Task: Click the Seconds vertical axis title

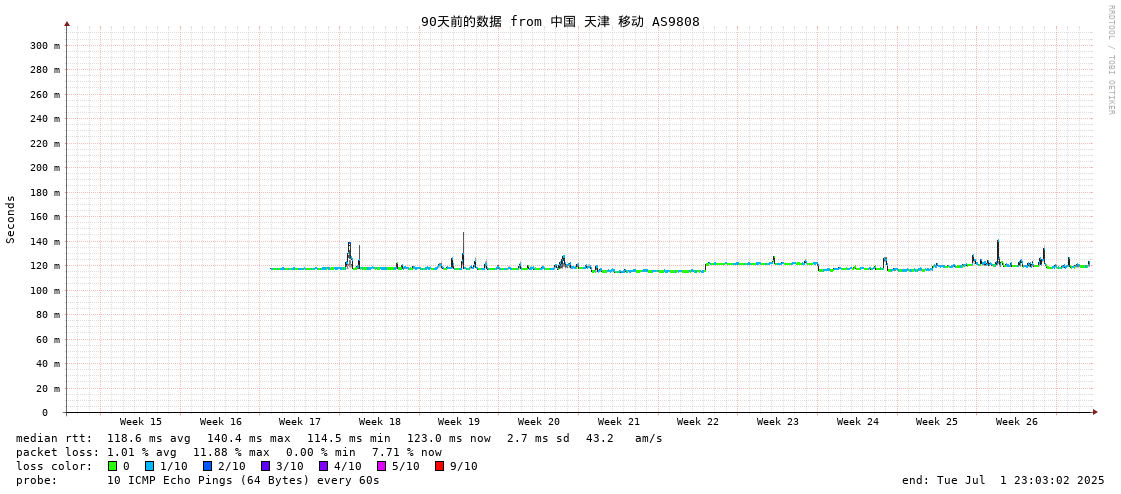Action: [x=11, y=219]
